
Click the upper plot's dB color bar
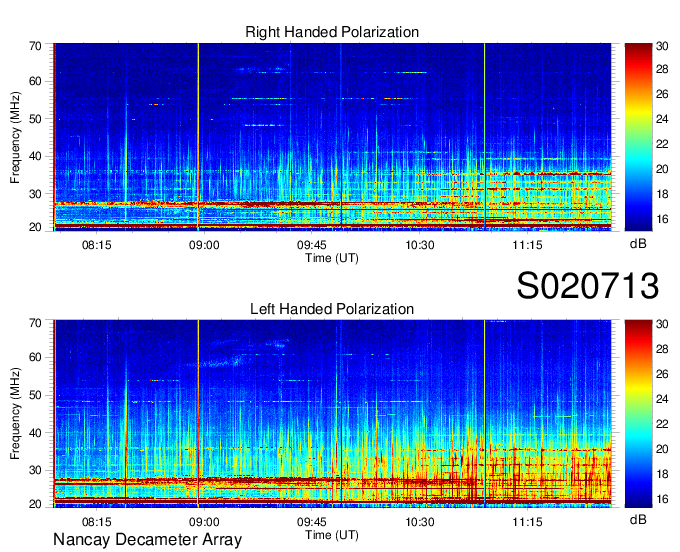(x=638, y=137)
